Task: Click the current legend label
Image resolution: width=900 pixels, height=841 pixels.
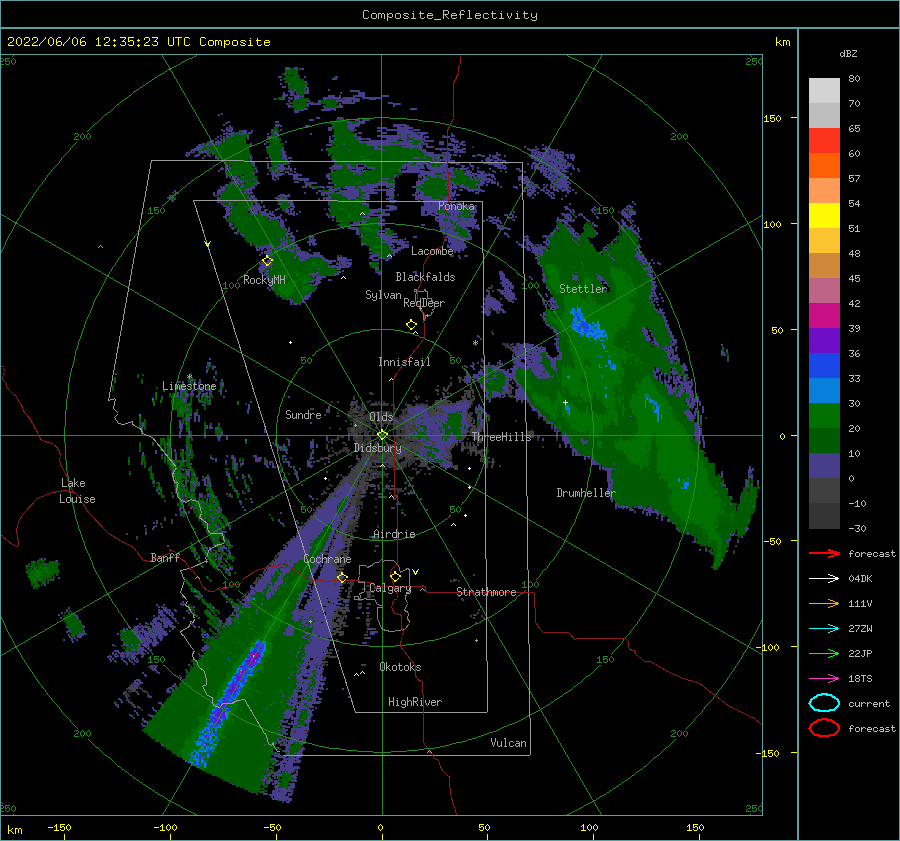Action: pos(869,704)
